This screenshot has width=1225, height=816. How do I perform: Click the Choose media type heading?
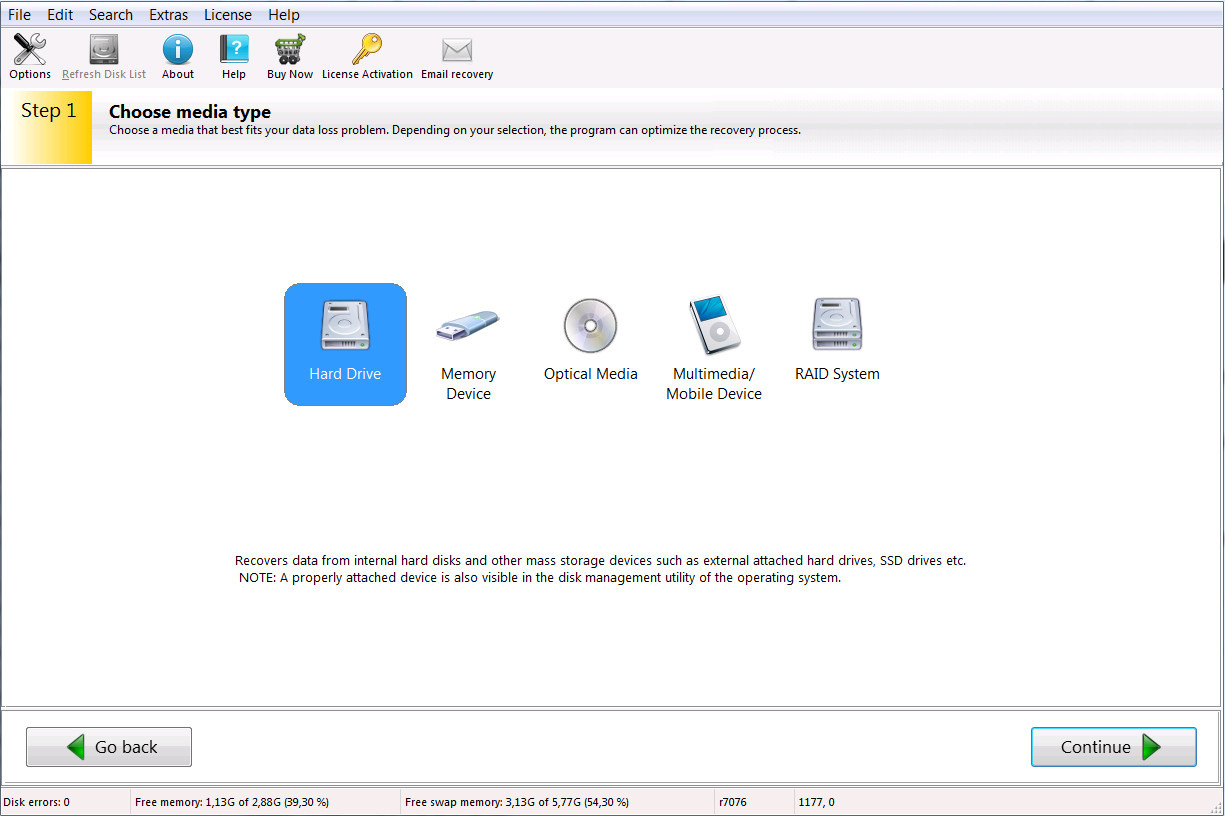coord(190,112)
